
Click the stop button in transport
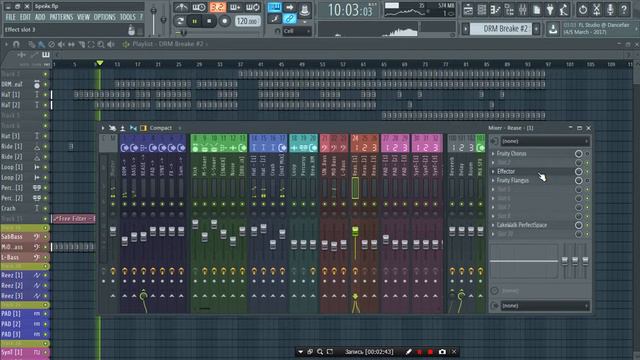point(209,21)
